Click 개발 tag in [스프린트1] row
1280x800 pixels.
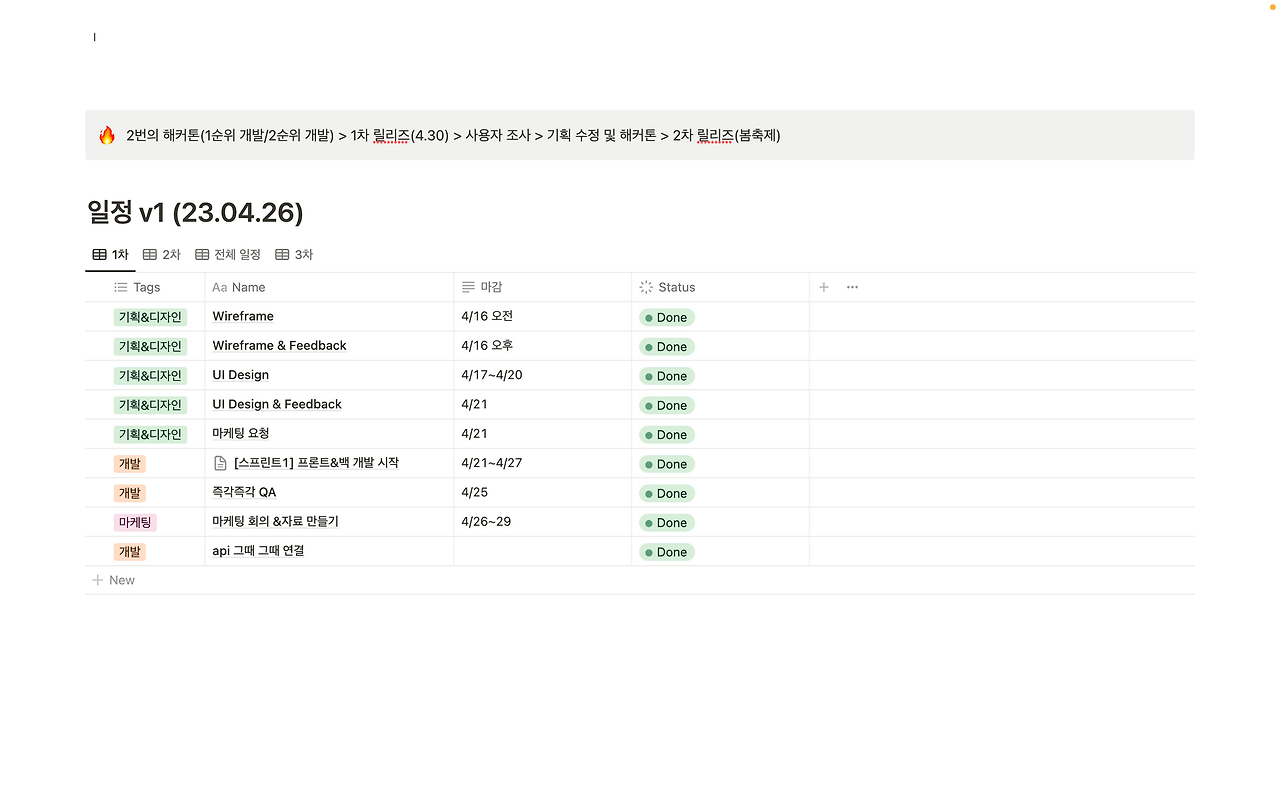click(130, 463)
